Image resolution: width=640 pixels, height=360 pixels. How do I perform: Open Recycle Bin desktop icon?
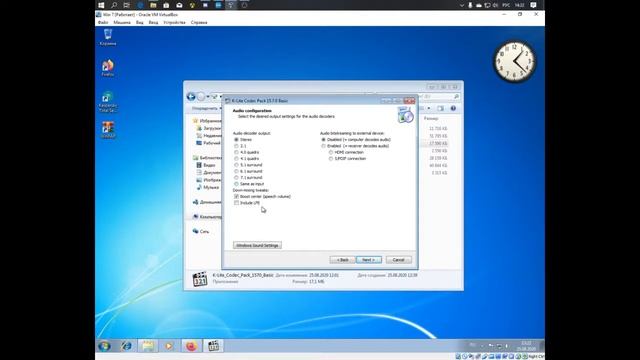click(x=108, y=37)
